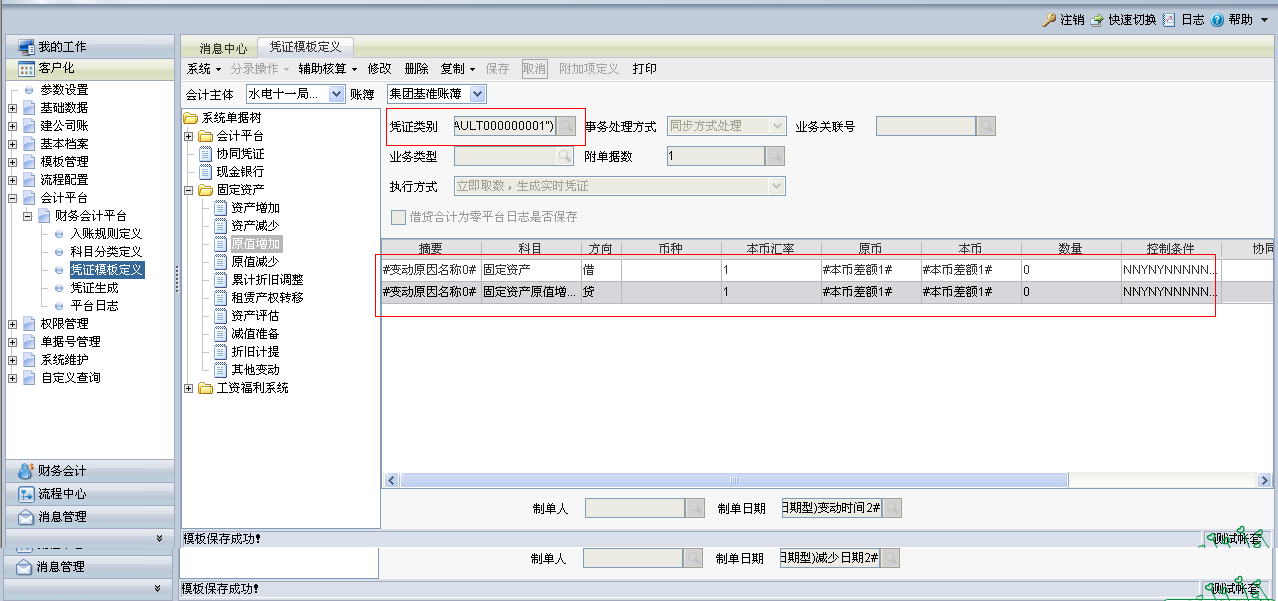Click the 注销 logout key icon
Image resolution: width=1278 pixels, height=601 pixels.
click(1049, 20)
